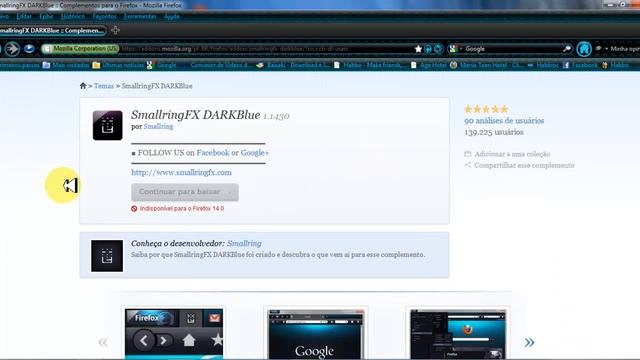Screen dimensions: 640x360
Task: Open the Ajuda menu
Action: (171, 16)
